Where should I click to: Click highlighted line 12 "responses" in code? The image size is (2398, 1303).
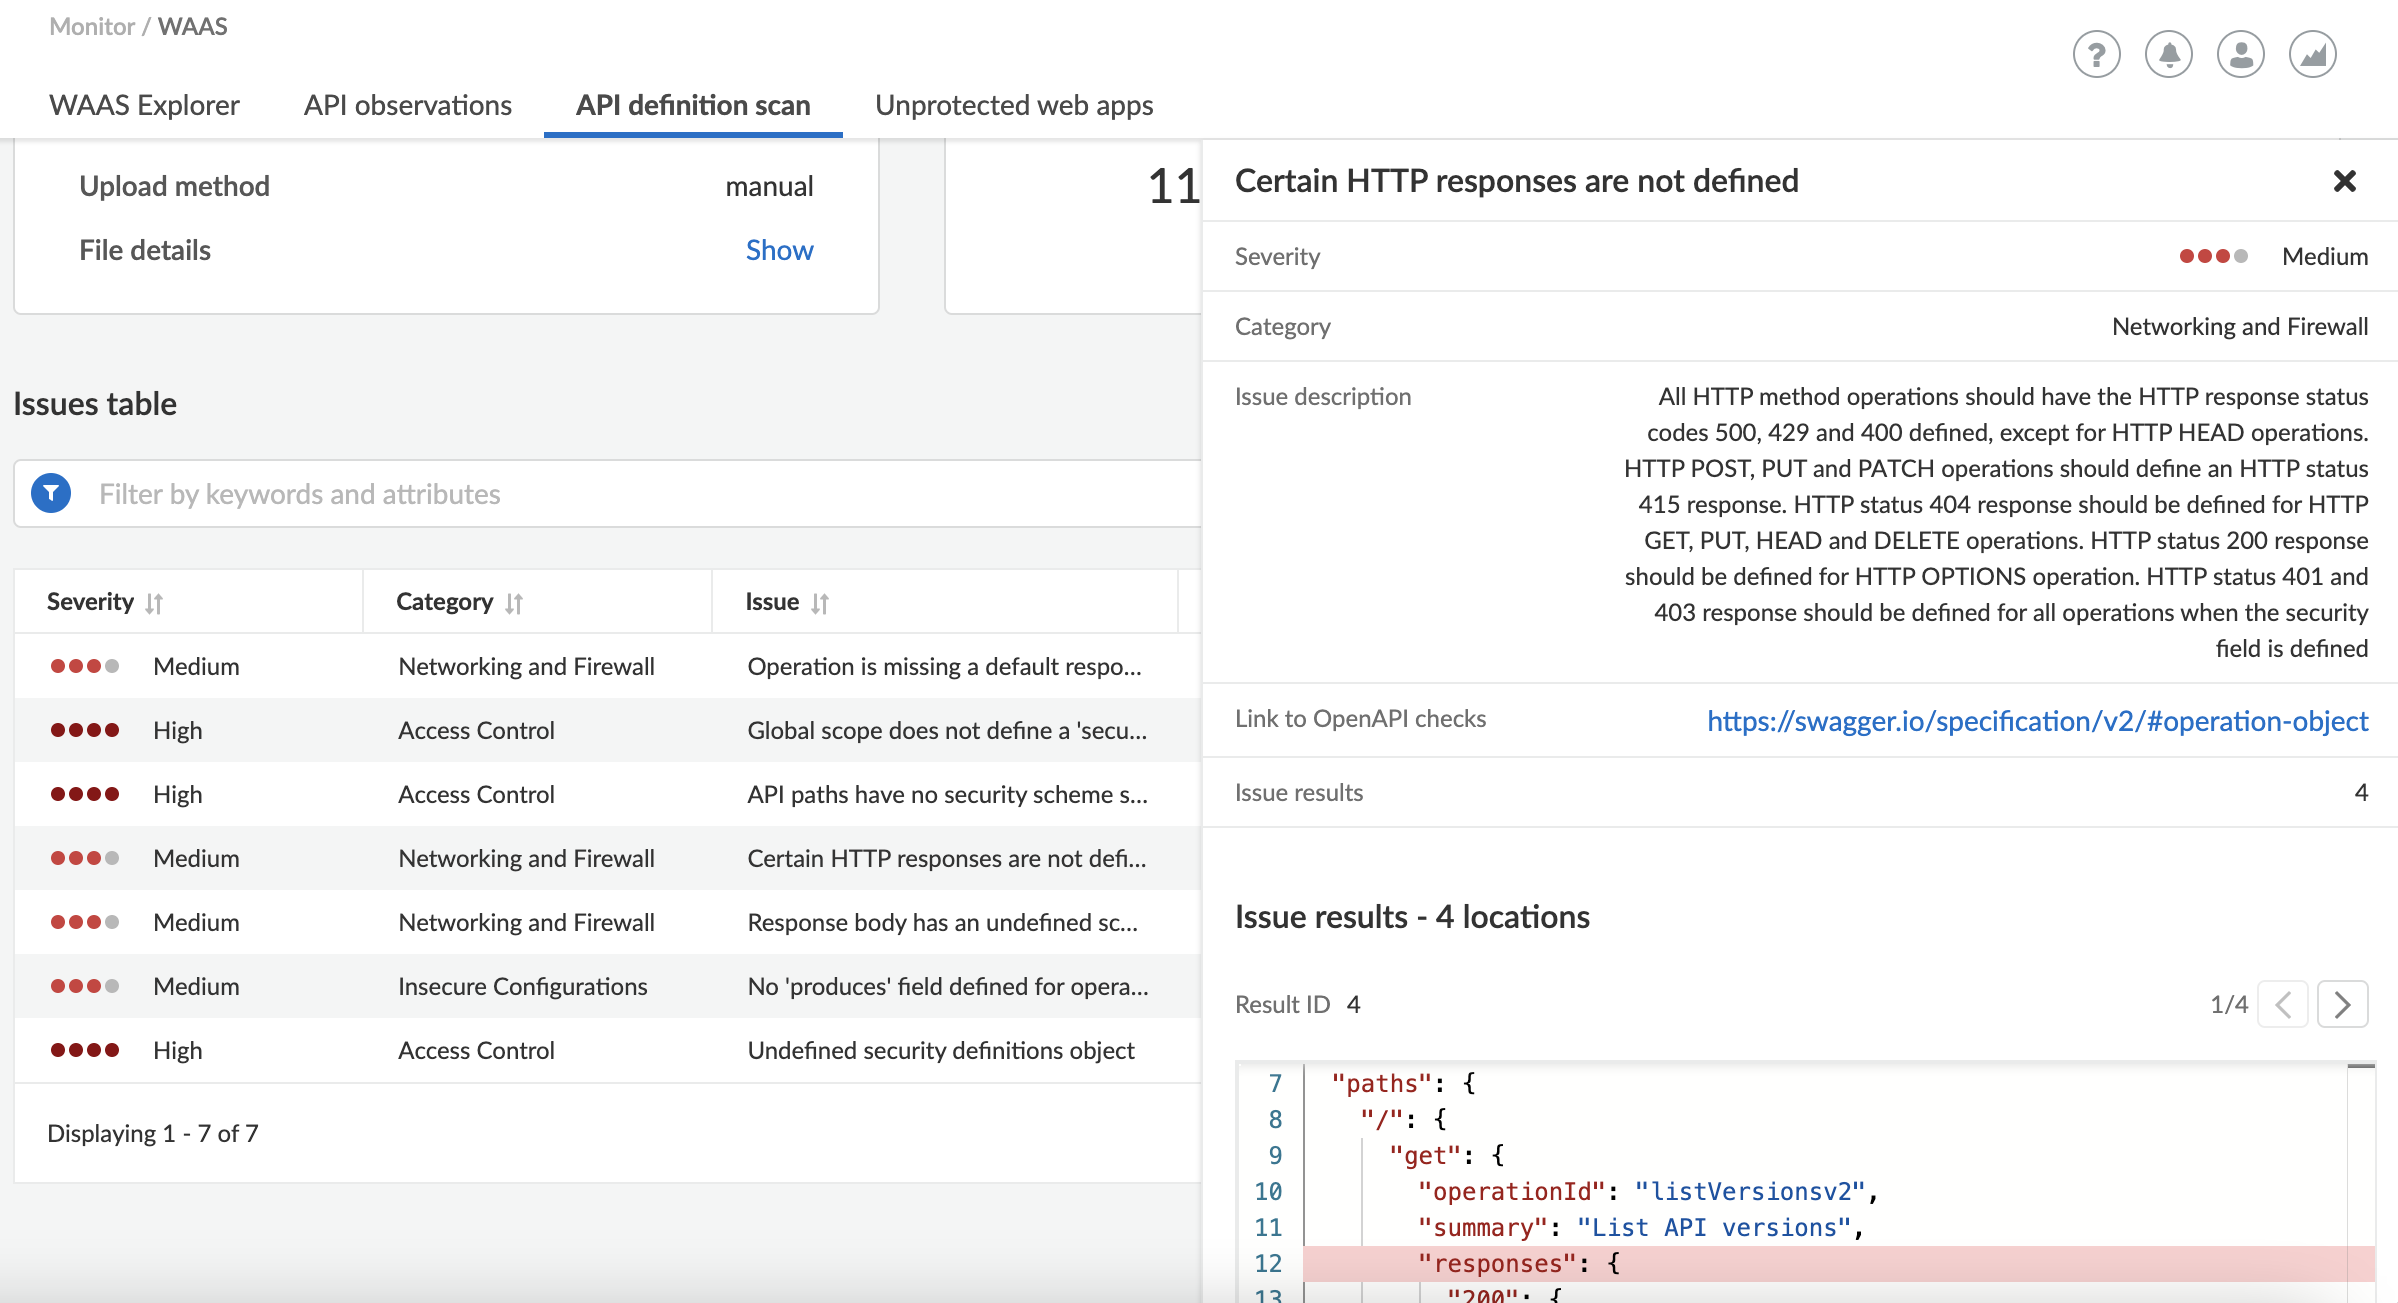click(x=1840, y=1264)
